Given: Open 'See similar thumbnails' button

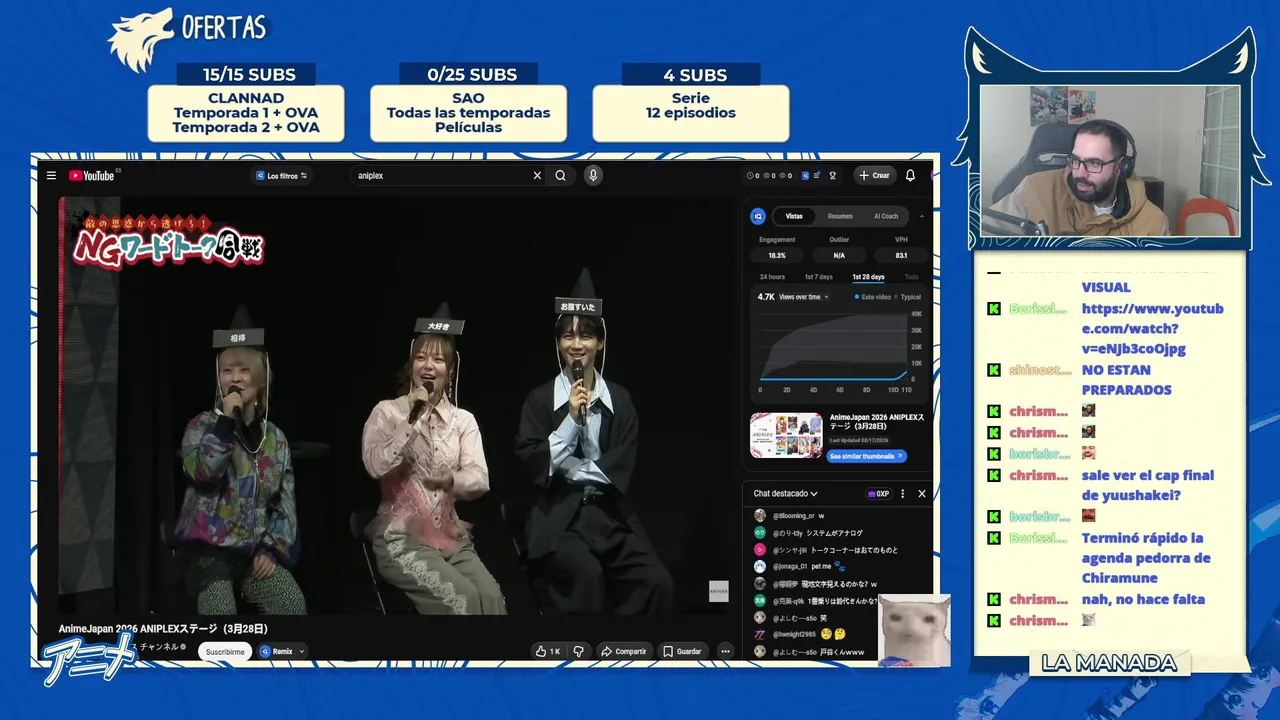Looking at the screenshot, I should 867,456.
